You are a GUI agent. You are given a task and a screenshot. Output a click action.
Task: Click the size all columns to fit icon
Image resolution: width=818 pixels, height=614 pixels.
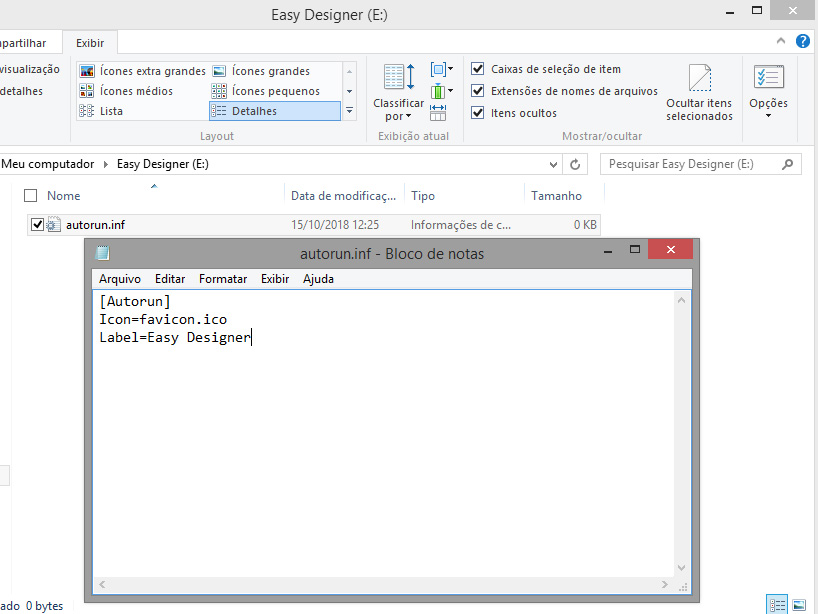coord(438,112)
